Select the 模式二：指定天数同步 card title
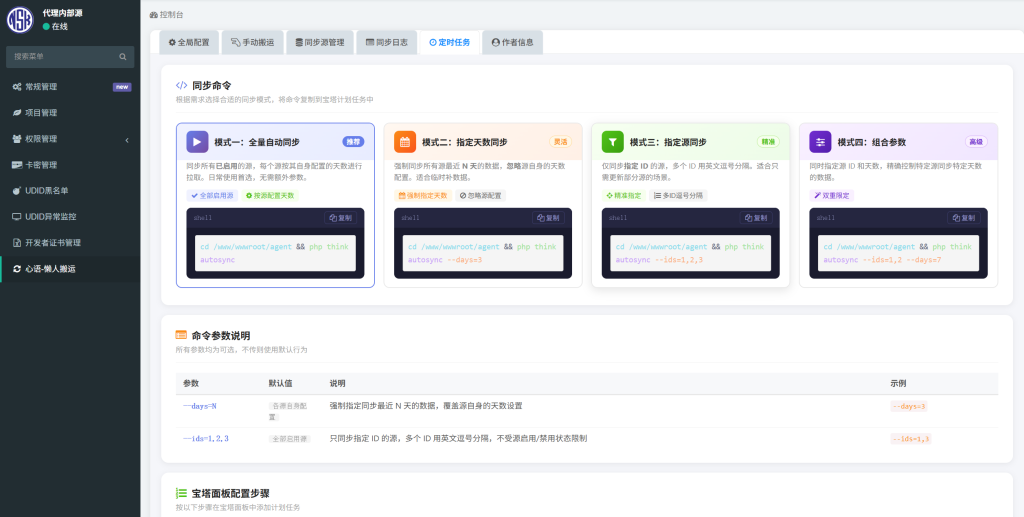Viewport: 1024px width, 517px height. click(465, 142)
